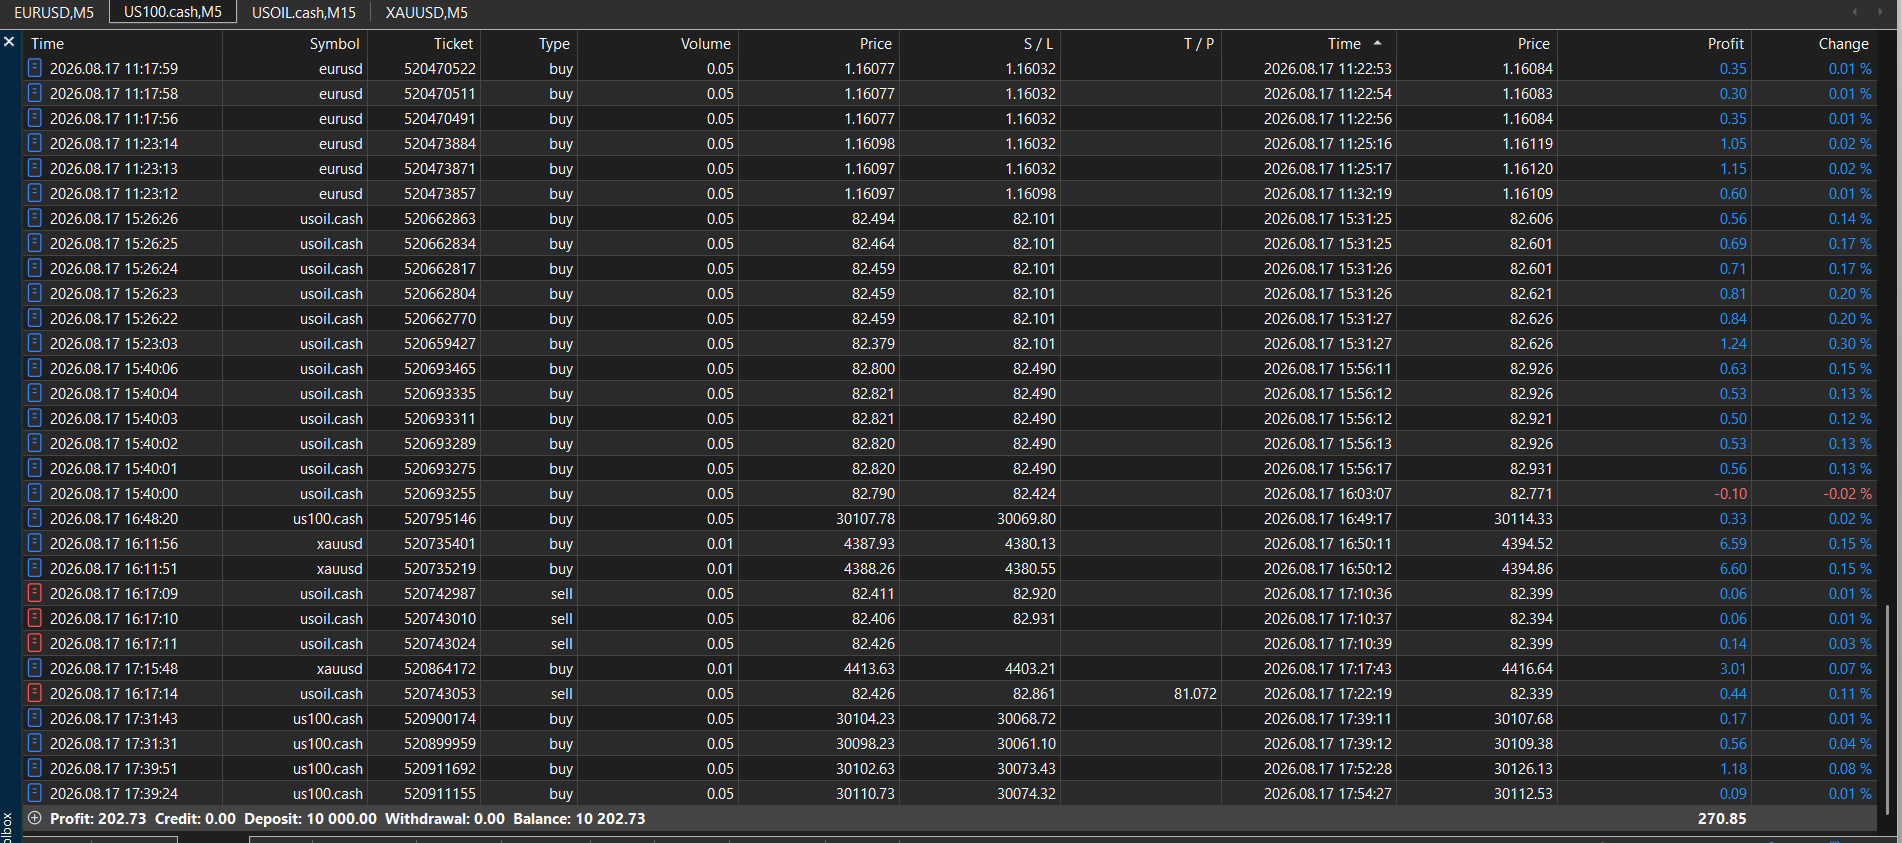Close the Toolbox panel with the X
1902x843 pixels.
(x=9, y=42)
